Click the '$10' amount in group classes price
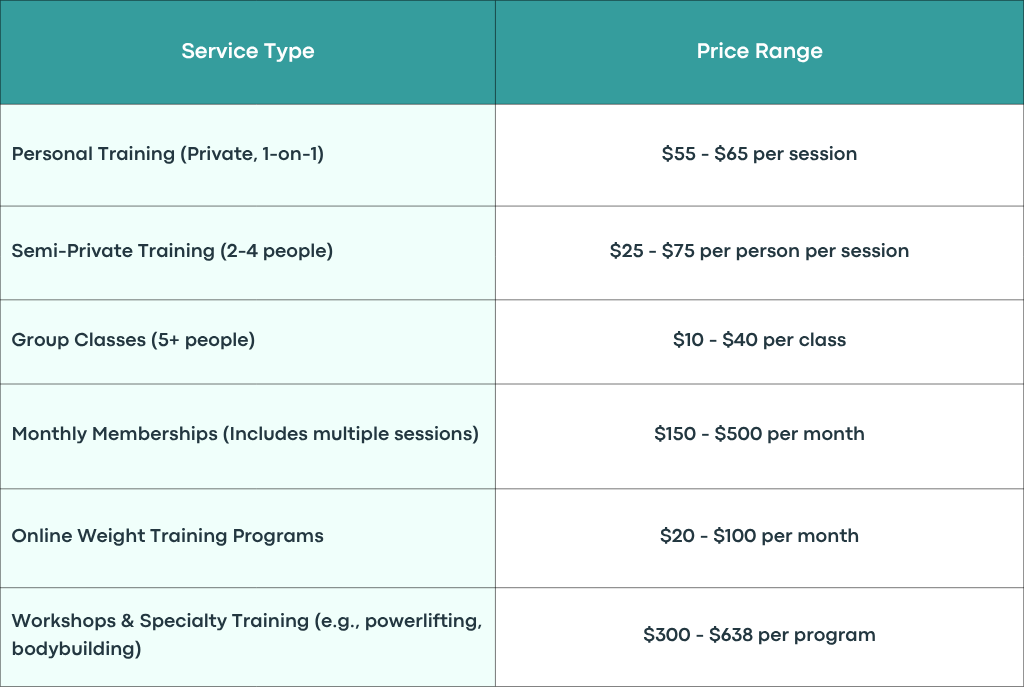The width and height of the screenshot is (1024, 687). (688, 340)
